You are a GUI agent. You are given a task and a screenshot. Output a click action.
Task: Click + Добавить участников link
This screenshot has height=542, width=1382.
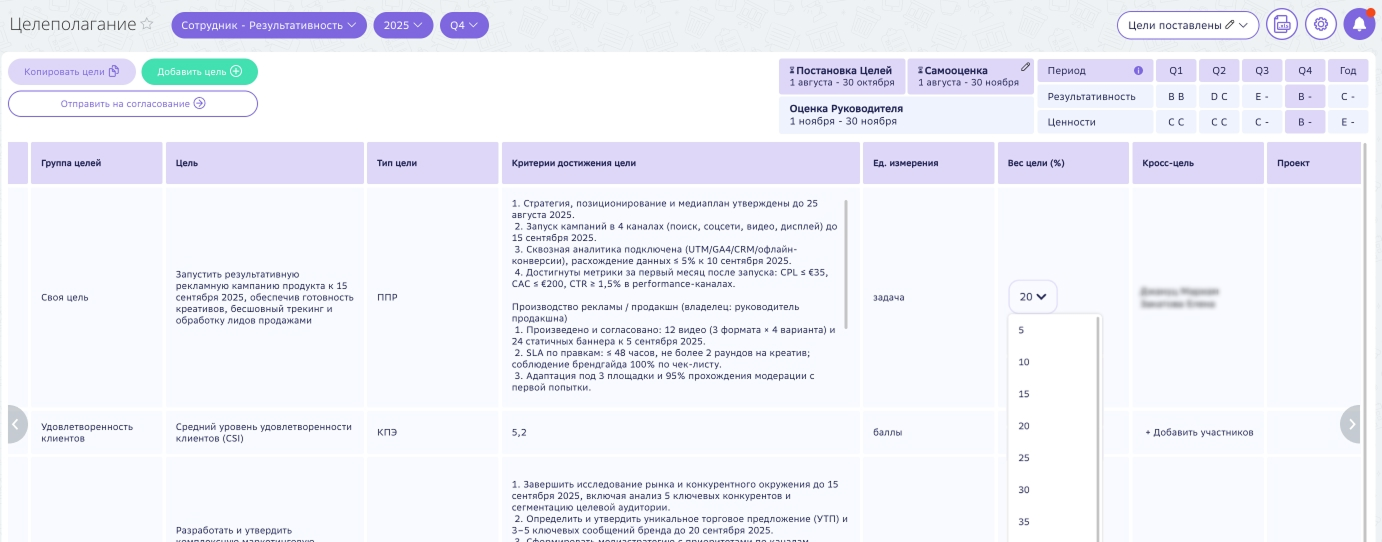click(1199, 432)
